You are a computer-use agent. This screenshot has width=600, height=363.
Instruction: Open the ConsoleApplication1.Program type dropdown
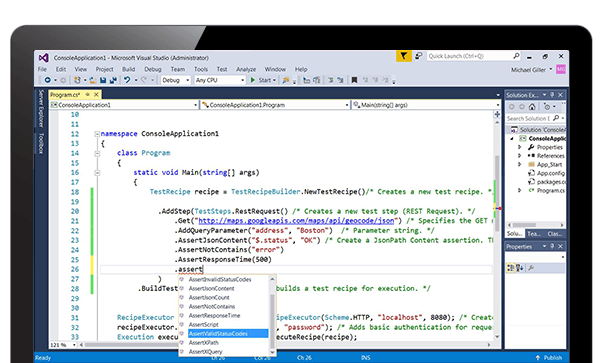coord(275,105)
